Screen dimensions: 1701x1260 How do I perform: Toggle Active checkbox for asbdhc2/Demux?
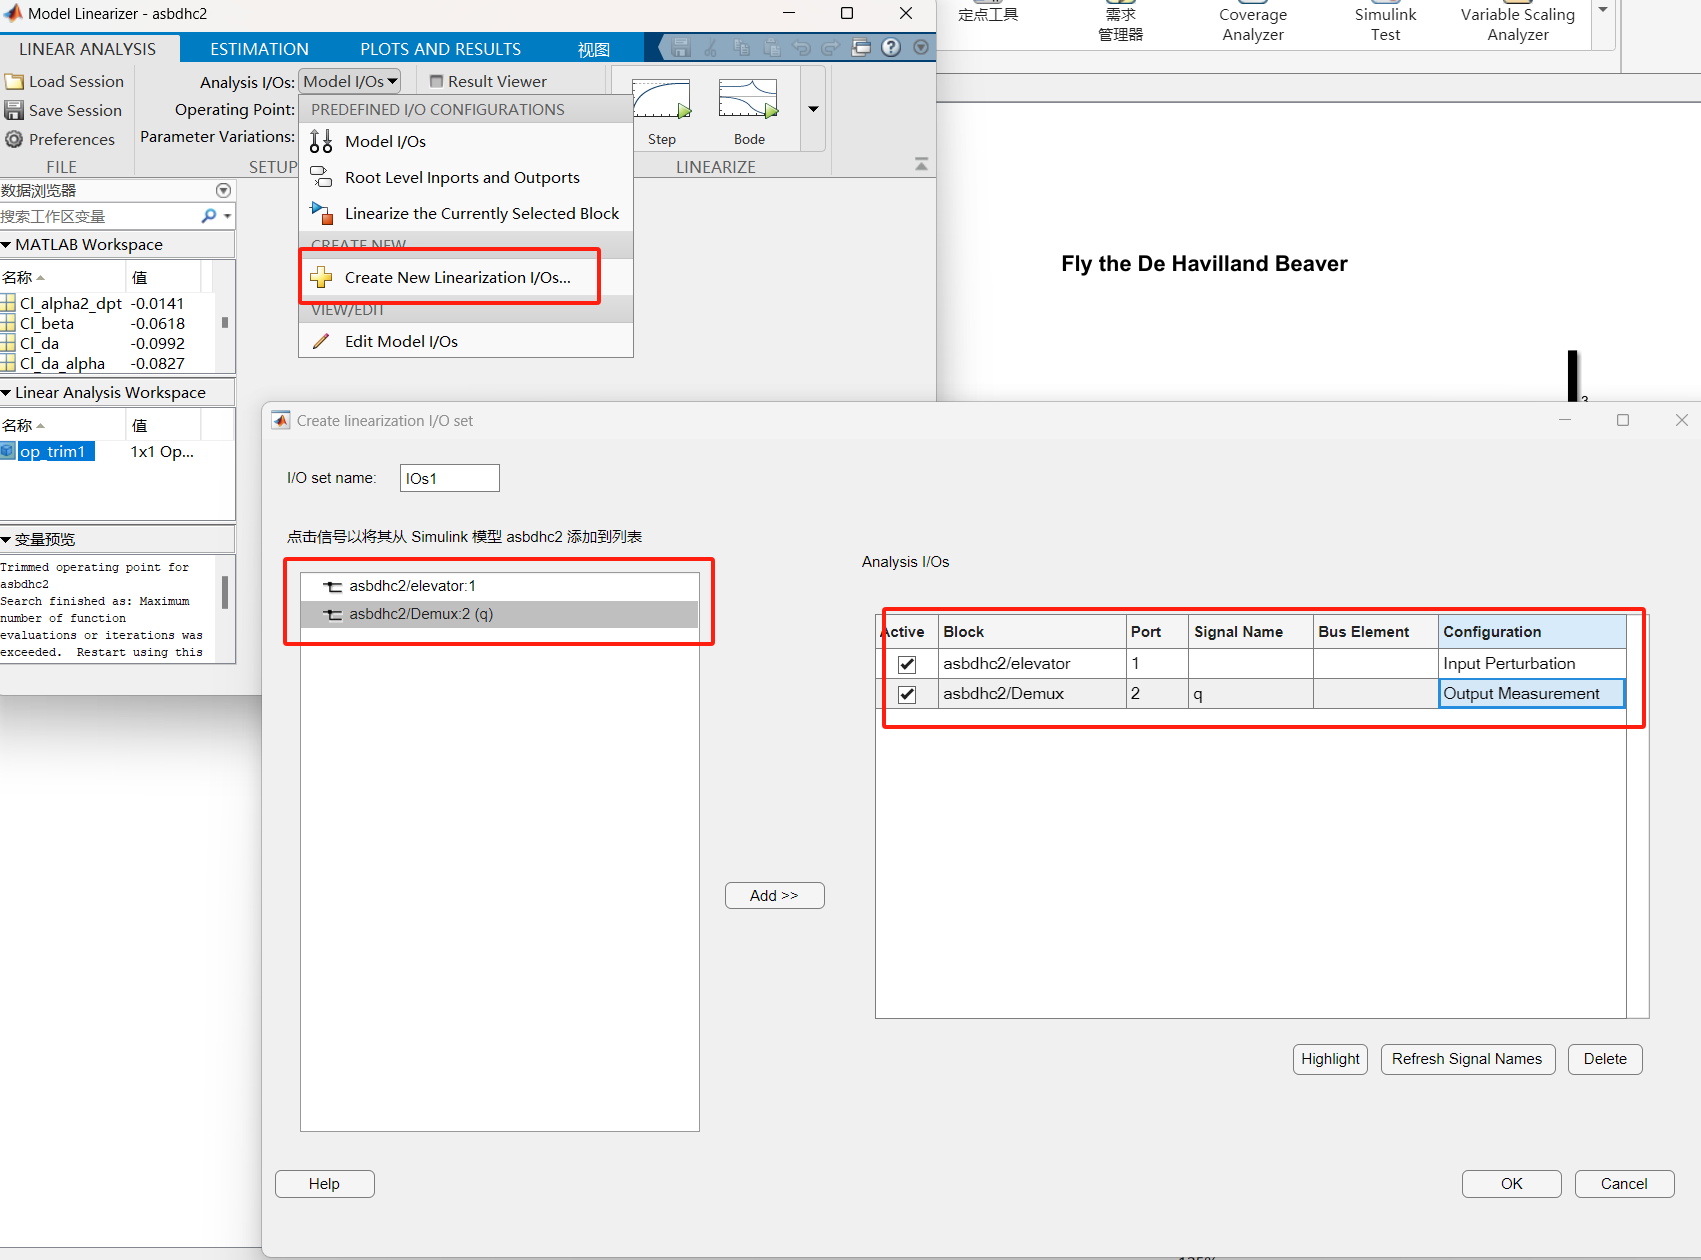[x=907, y=694]
